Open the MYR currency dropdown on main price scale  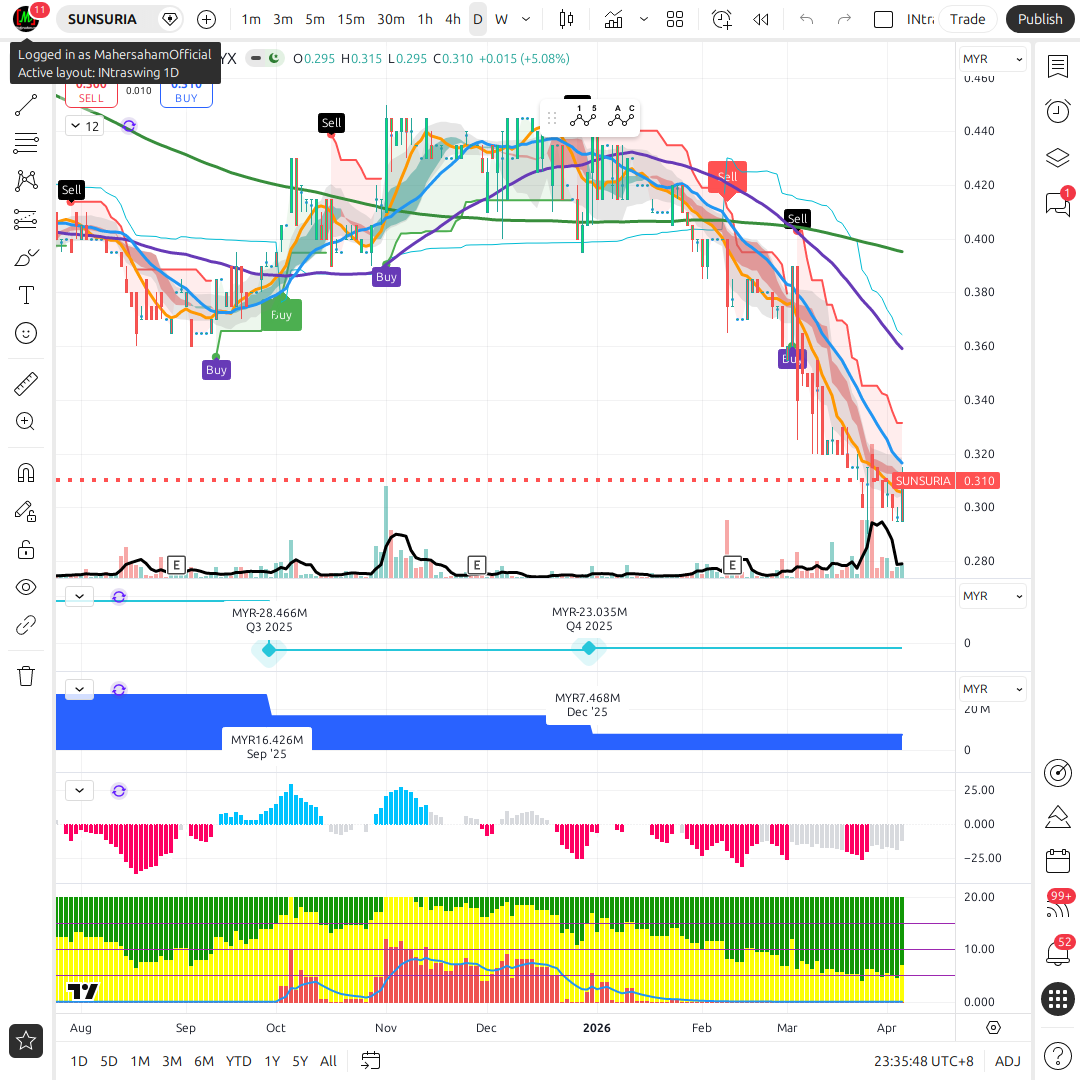(x=992, y=59)
